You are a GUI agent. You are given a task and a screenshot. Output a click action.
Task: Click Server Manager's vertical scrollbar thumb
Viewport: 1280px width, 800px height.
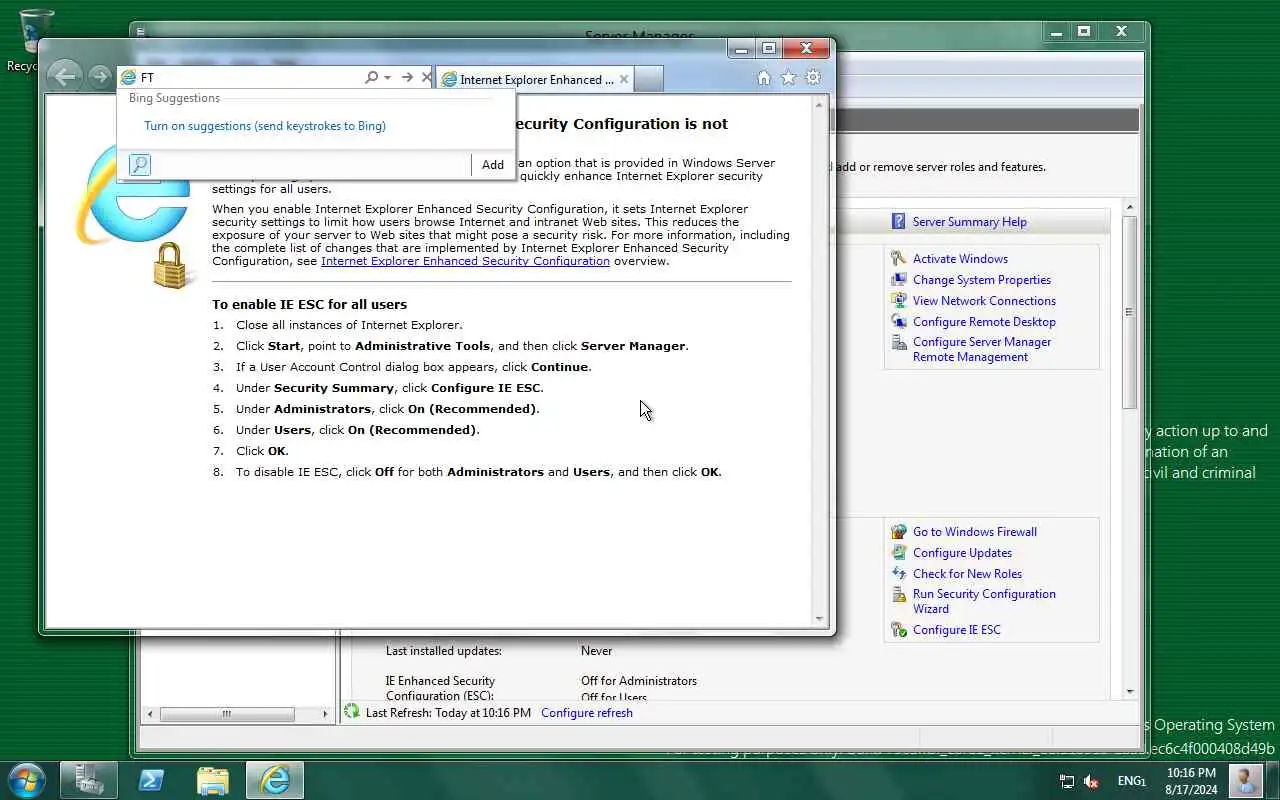(x=1130, y=312)
